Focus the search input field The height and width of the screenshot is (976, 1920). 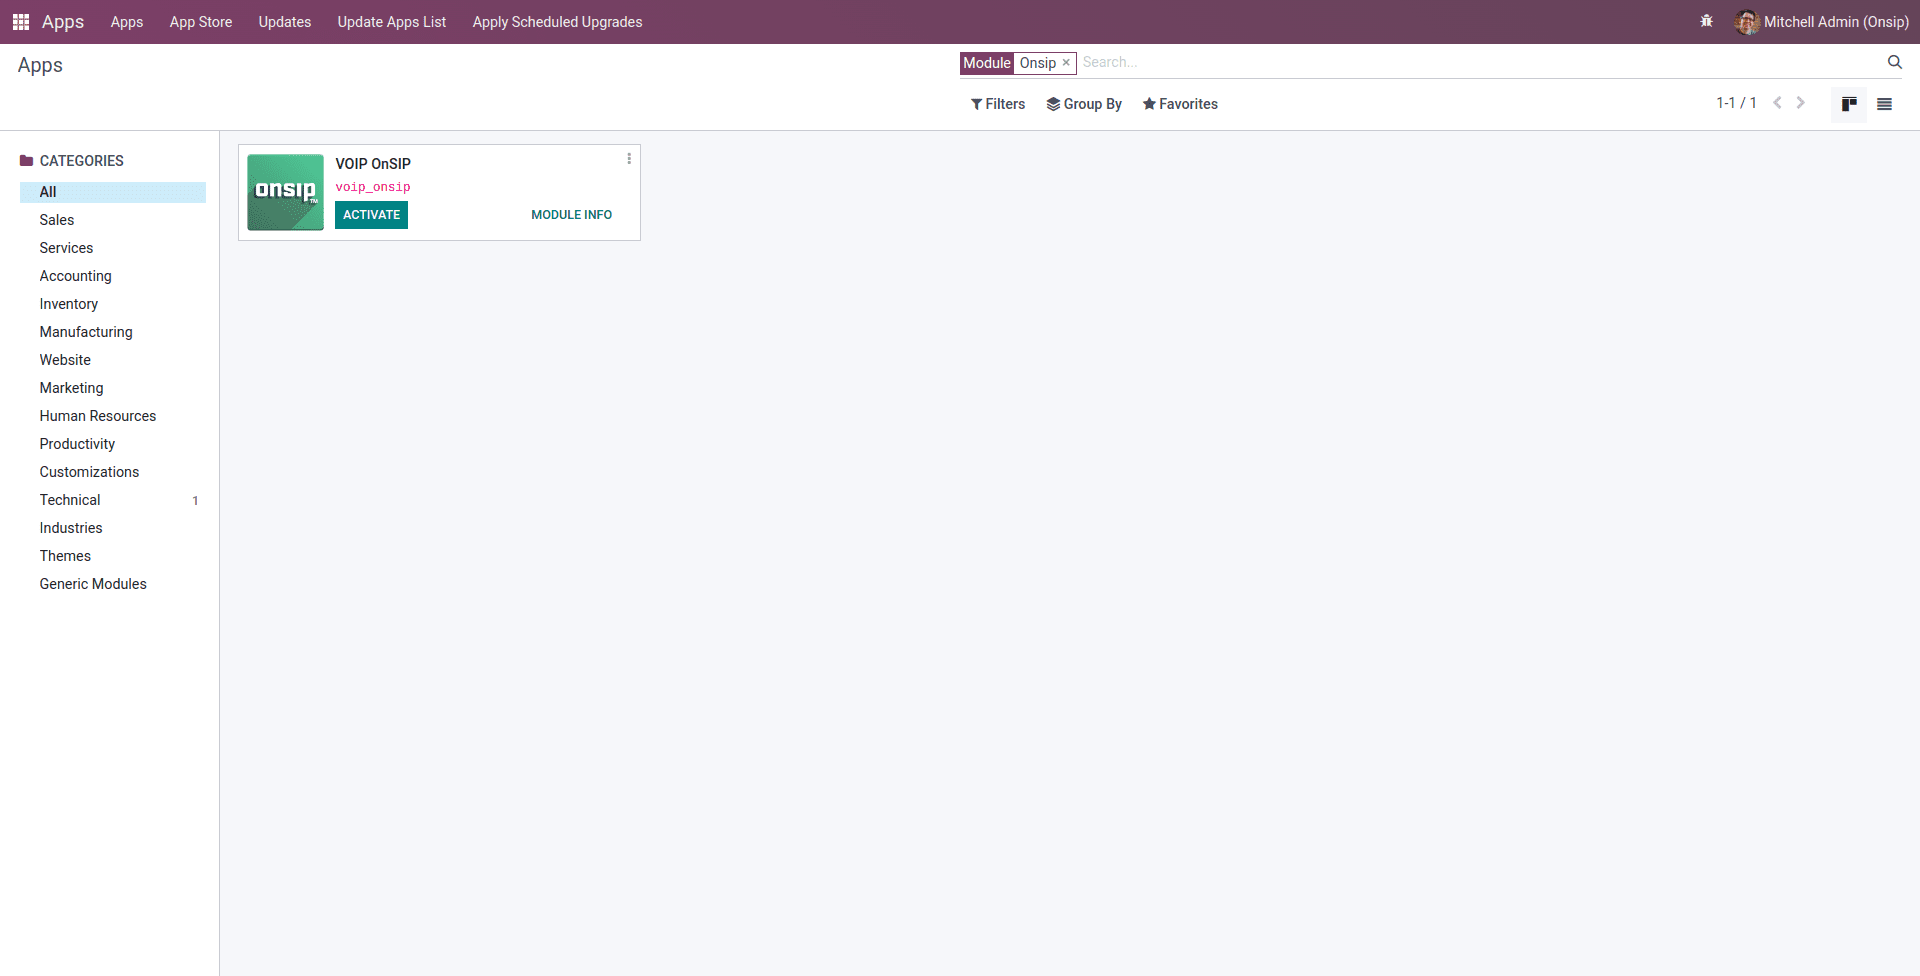(x=1480, y=62)
